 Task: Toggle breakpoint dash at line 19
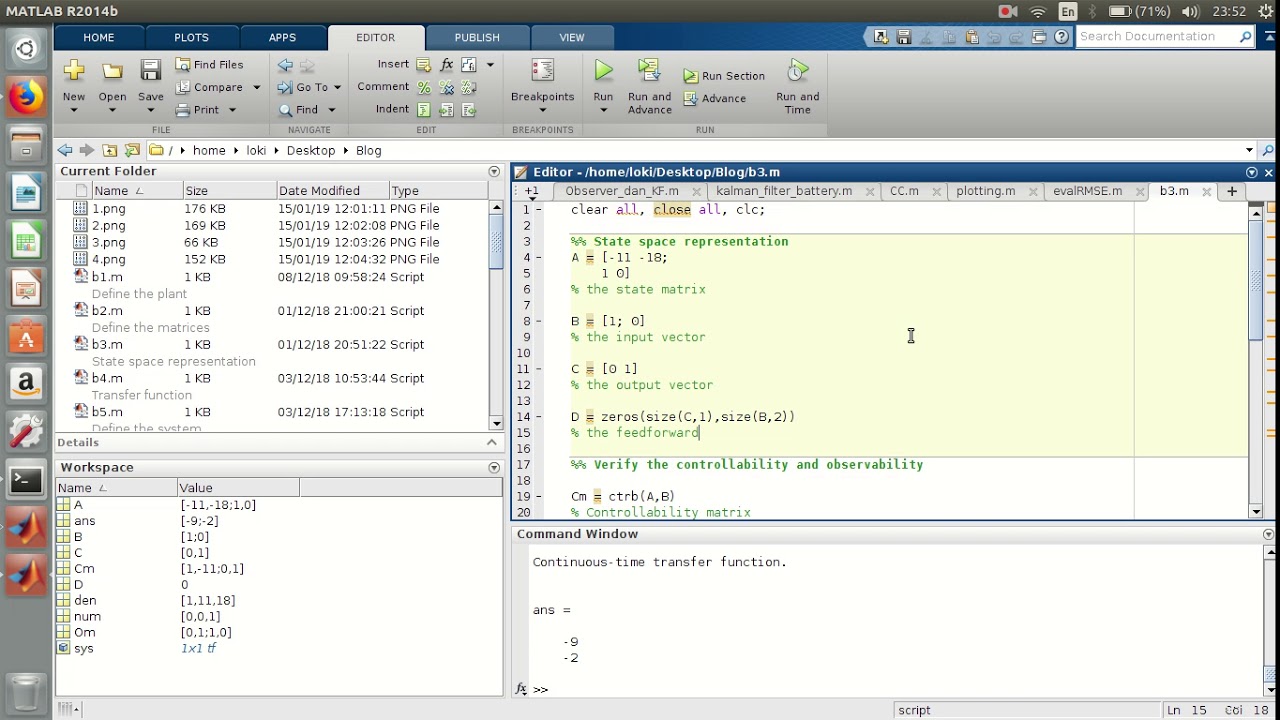click(x=538, y=496)
